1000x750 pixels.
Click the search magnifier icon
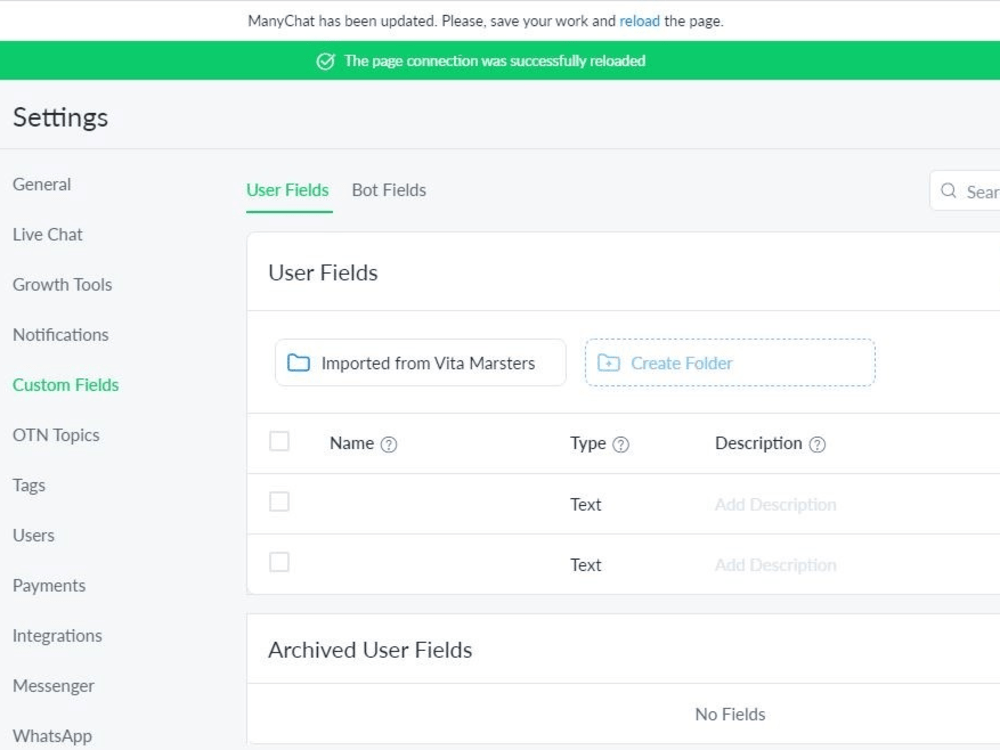pyautogui.click(x=947, y=190)
